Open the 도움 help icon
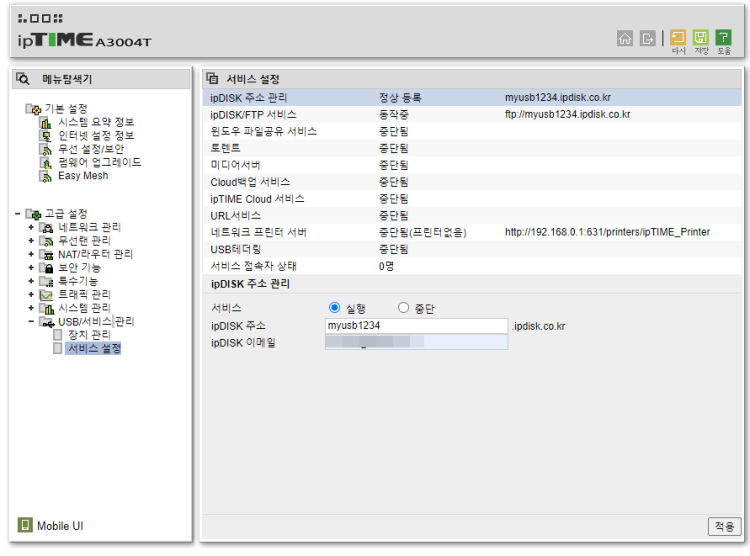Viewport: 750px width, 556px height. (723, 37)
